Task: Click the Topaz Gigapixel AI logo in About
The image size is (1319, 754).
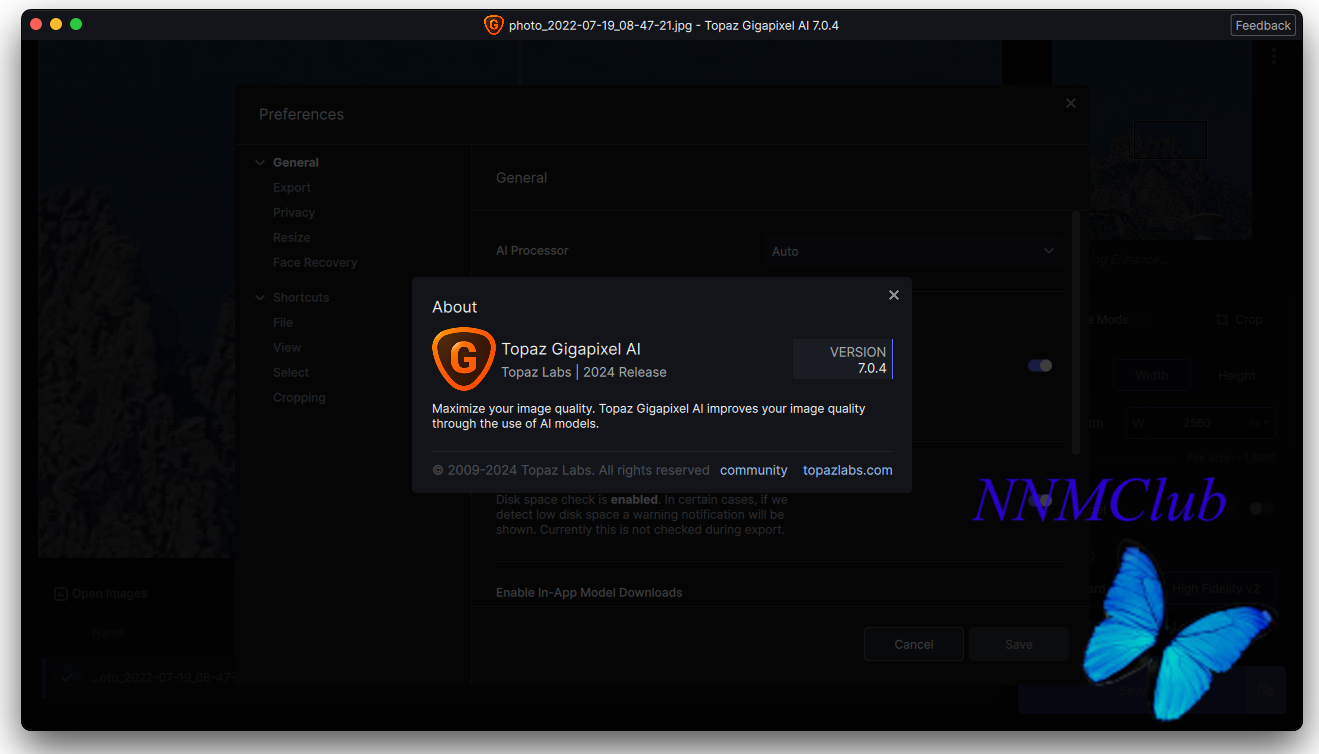Action: pos(464,359)
